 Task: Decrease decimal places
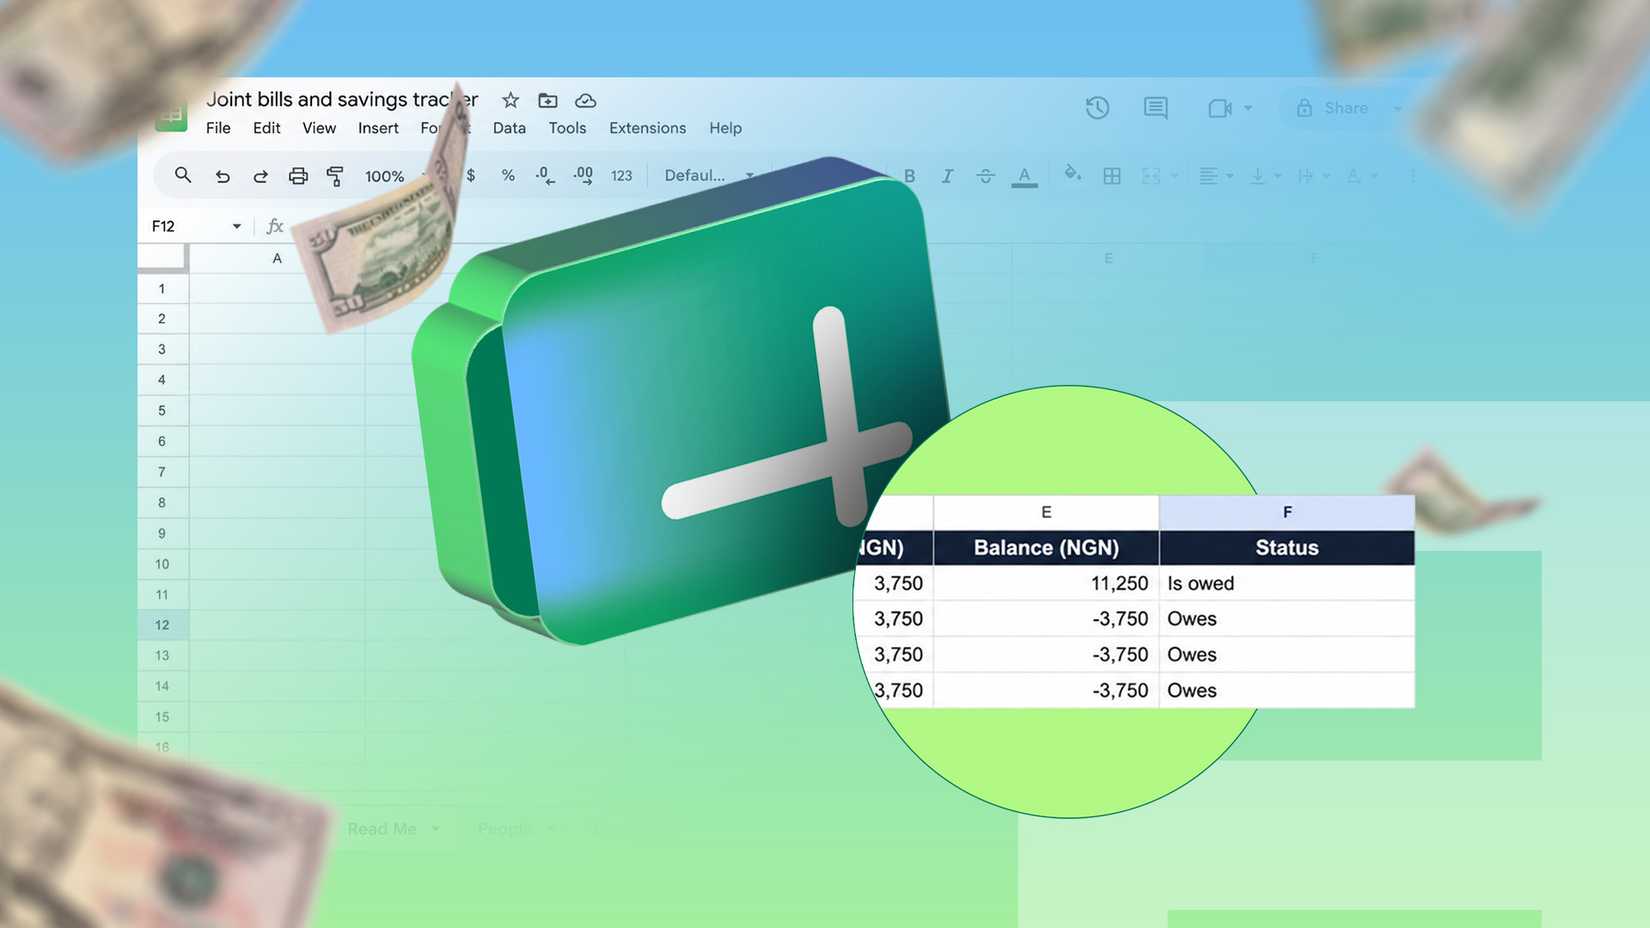click(x=545, y=176)
